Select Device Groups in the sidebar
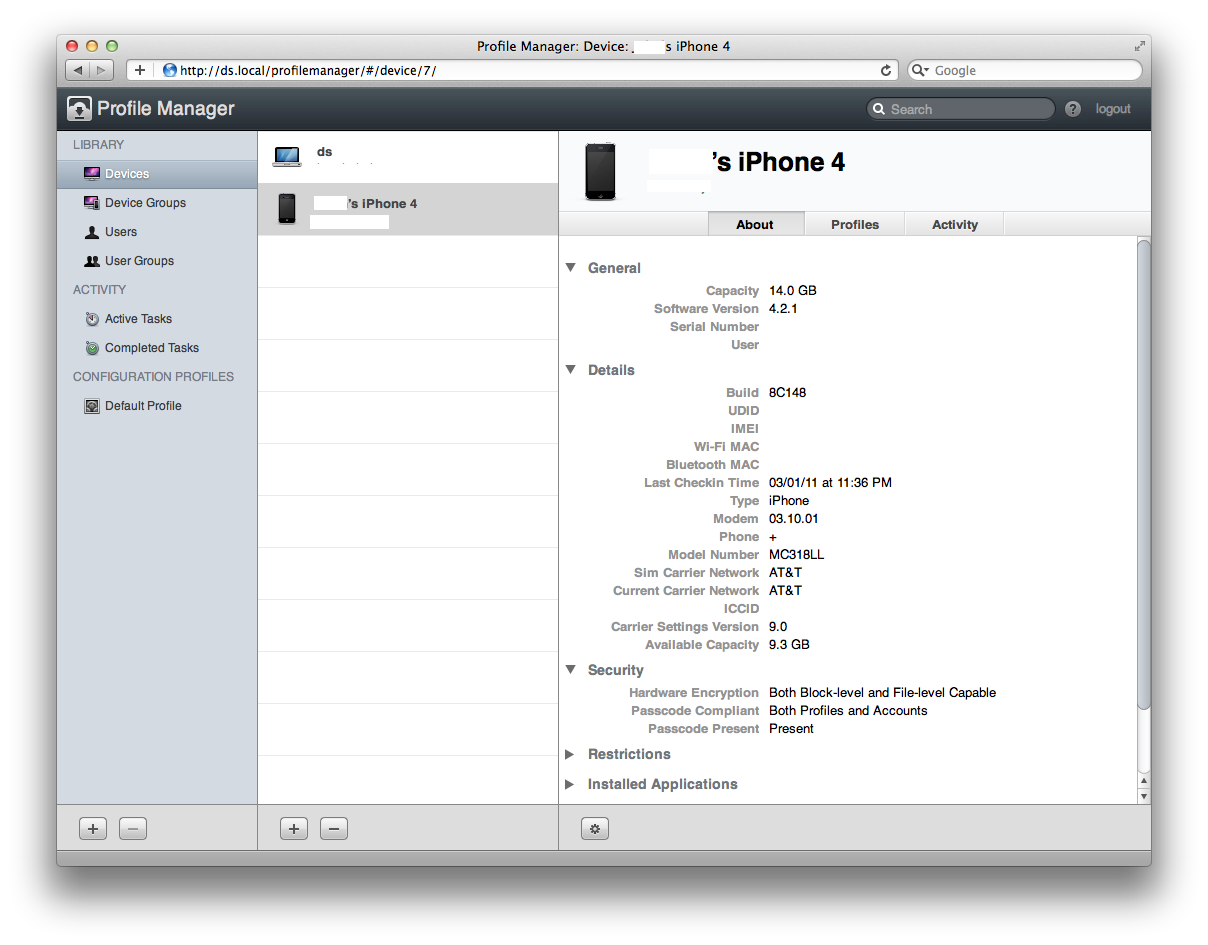Viewport: 1208px width, 945px height. click(157, 203)
